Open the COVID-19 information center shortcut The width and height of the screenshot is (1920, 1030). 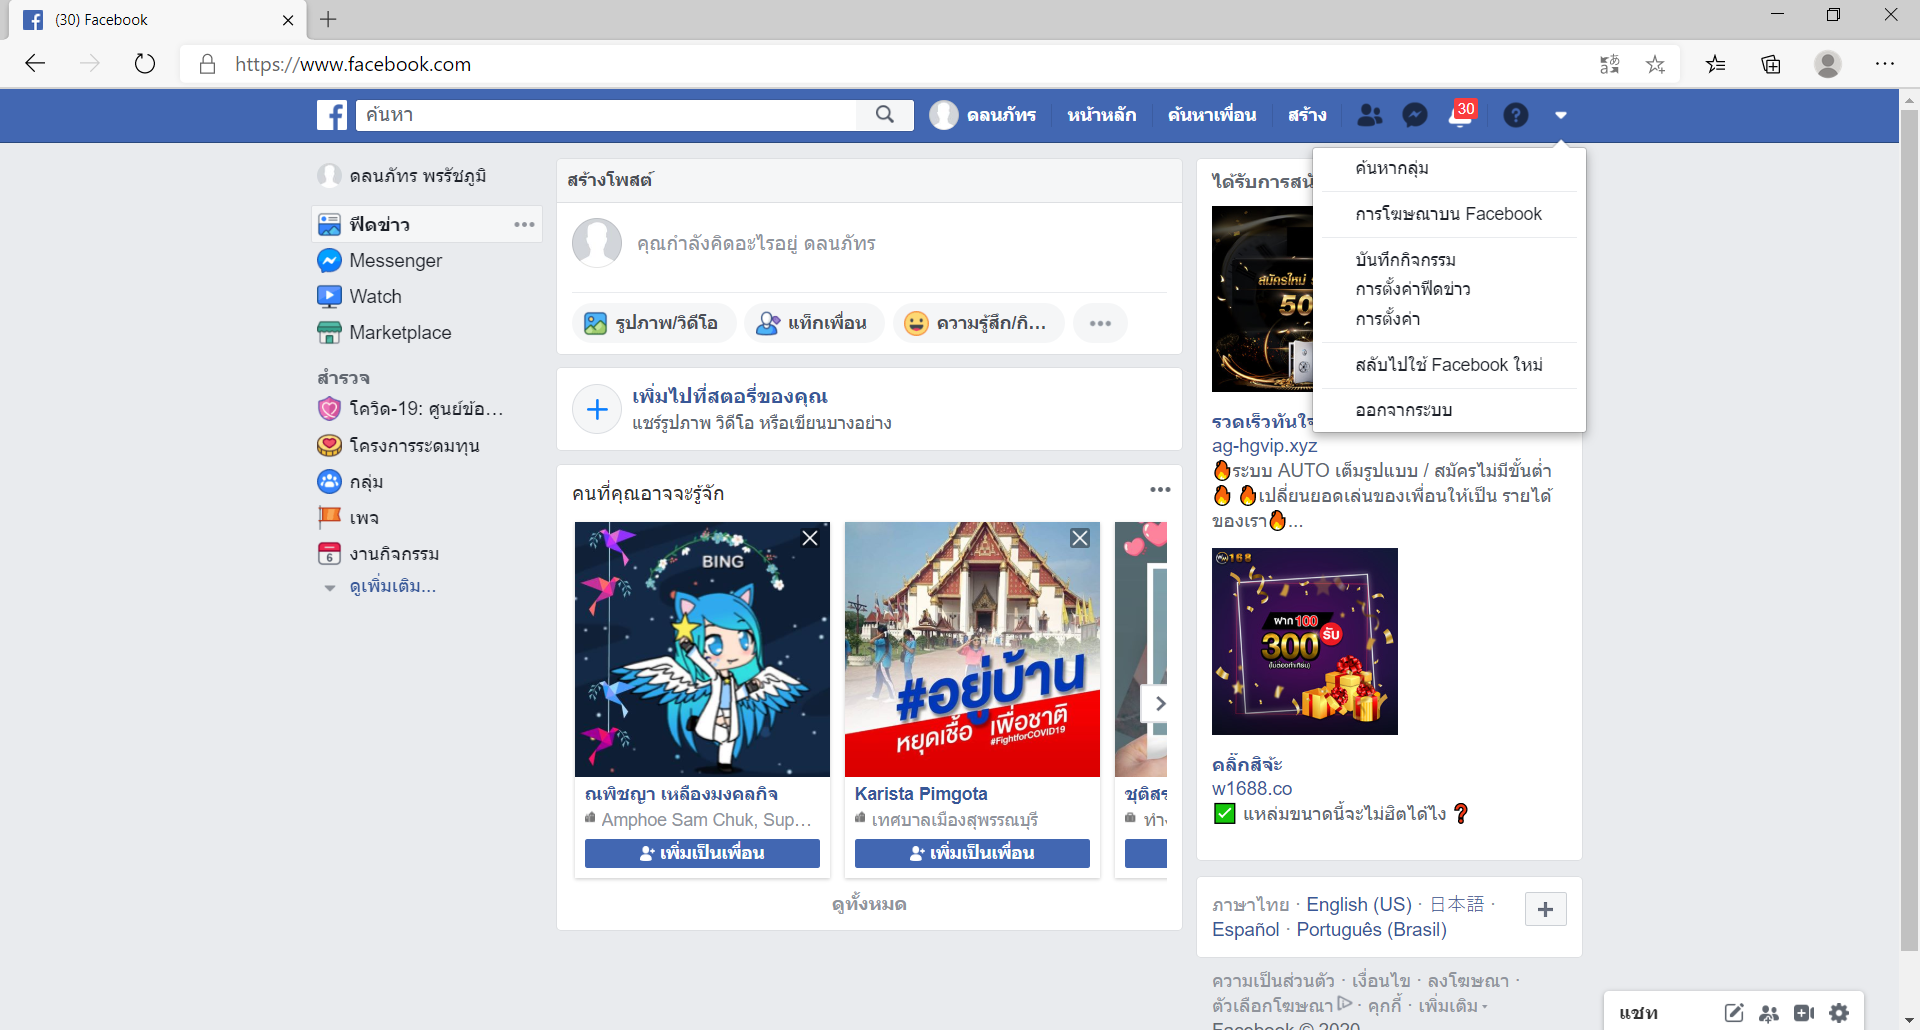coord(411,409)
